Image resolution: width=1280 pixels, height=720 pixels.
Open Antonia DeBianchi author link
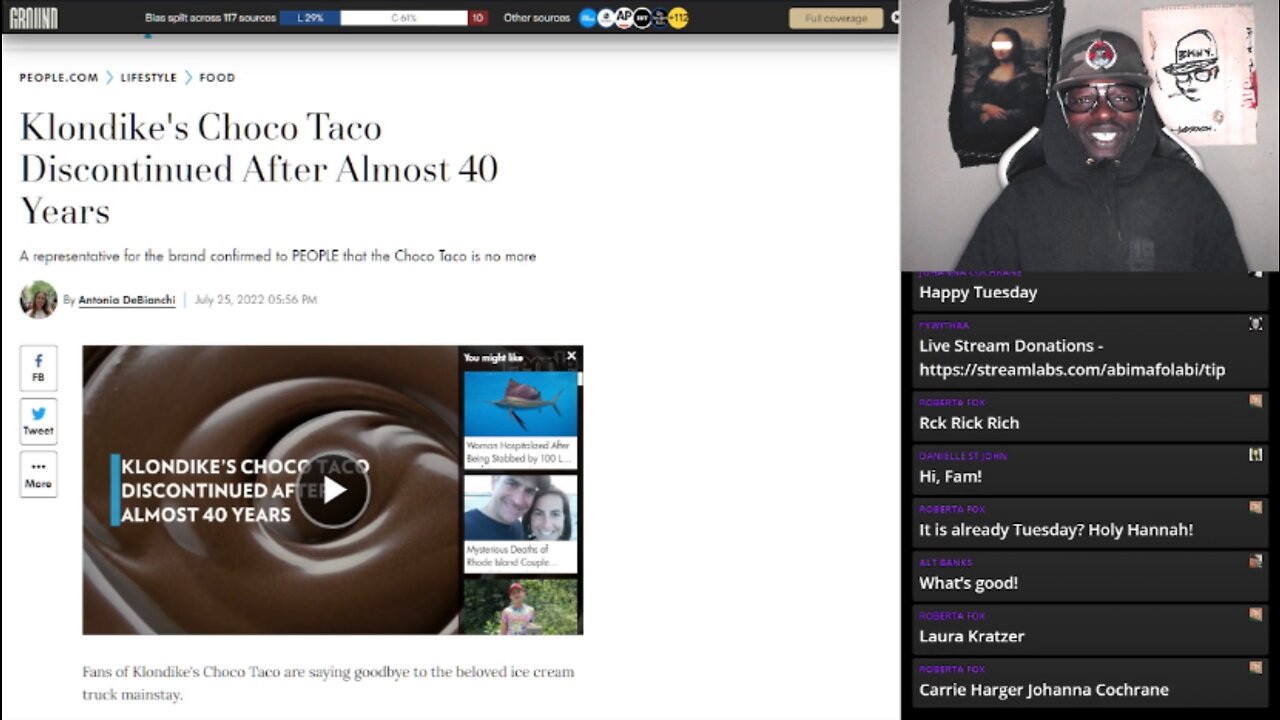click(x=127, y=300)
